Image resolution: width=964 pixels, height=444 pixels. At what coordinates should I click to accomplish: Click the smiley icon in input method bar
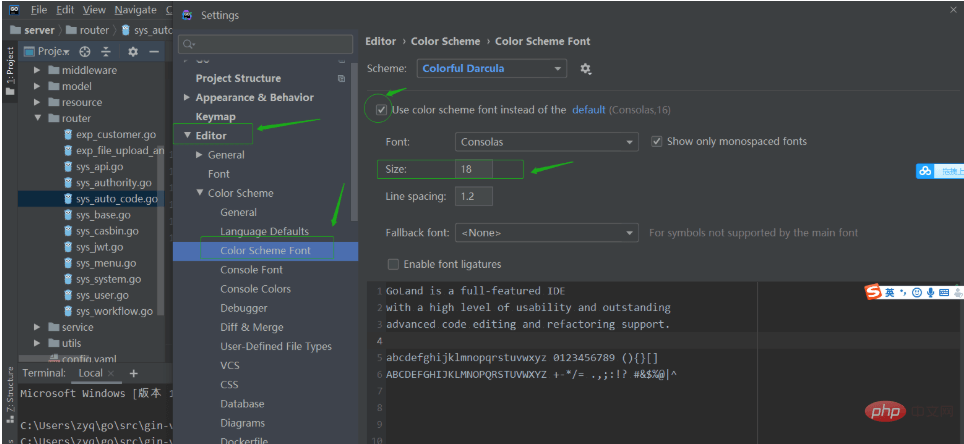[917, 293]
